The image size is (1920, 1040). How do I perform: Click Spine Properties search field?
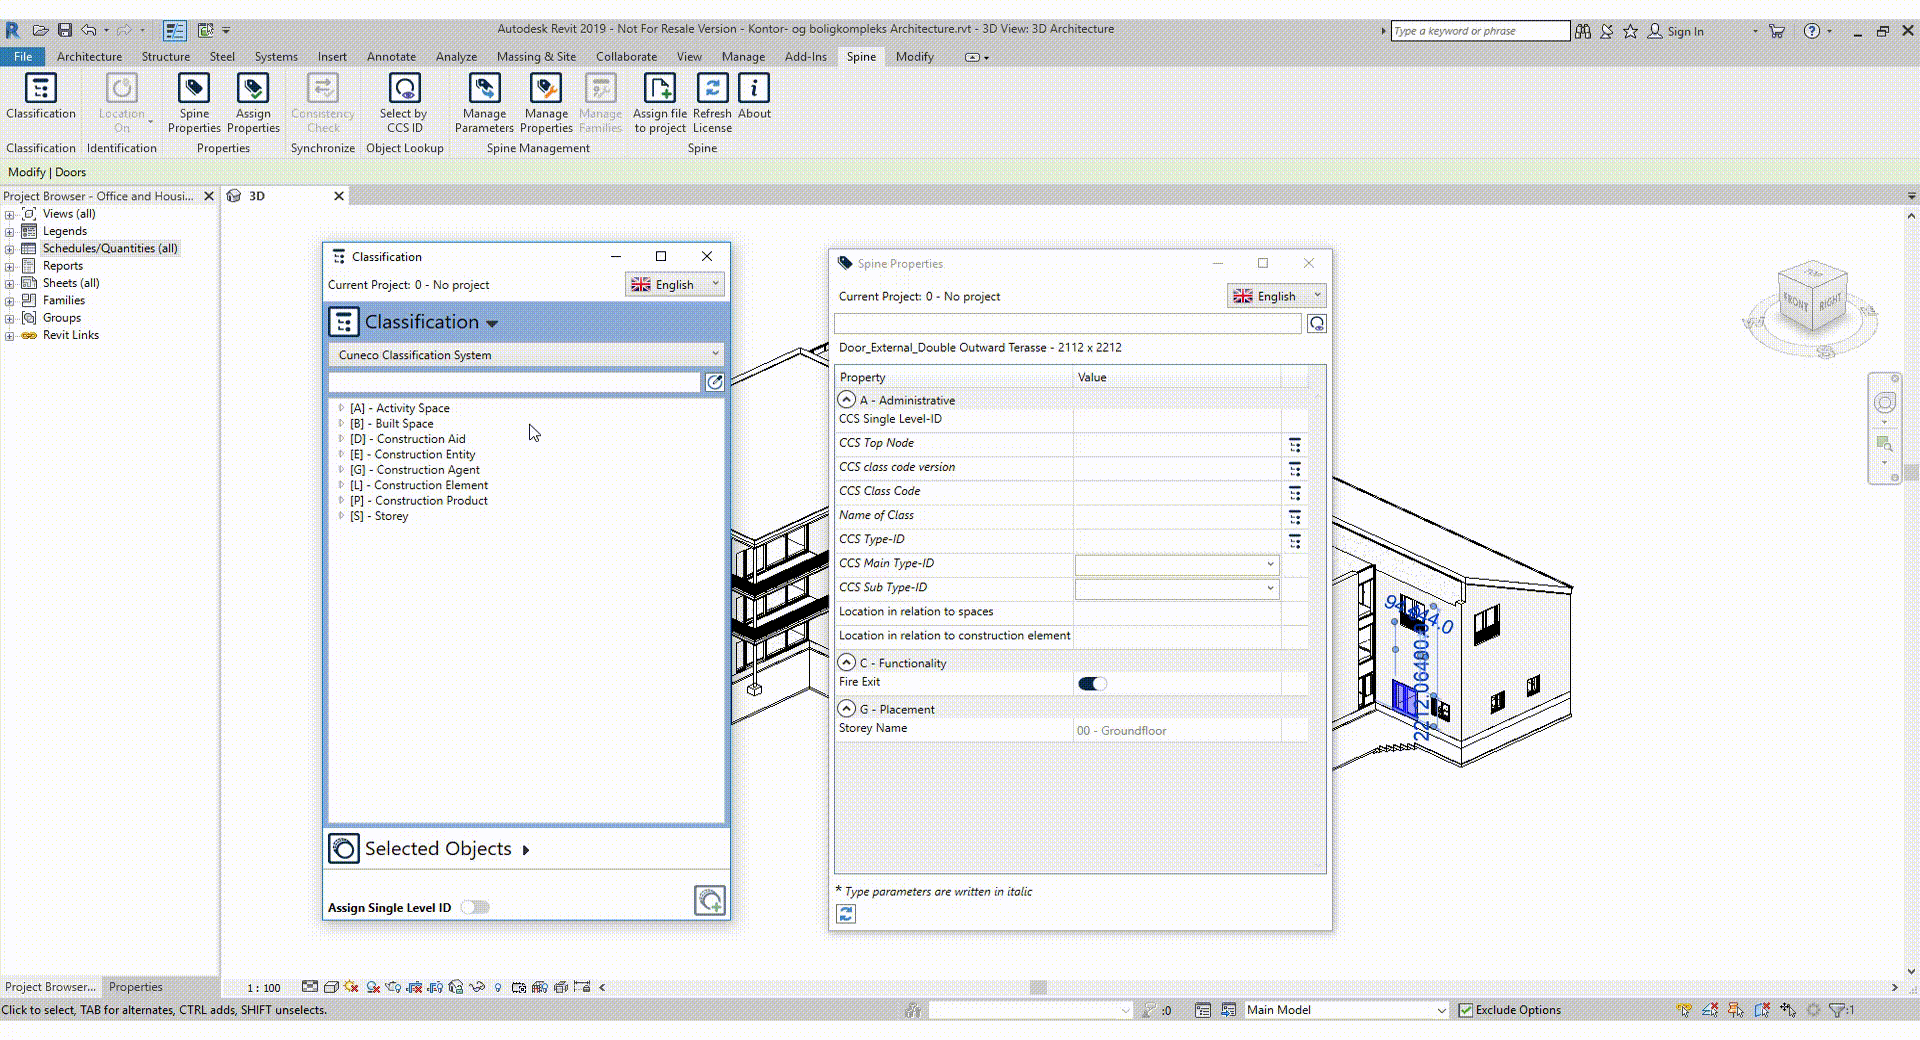click(1068, 324)
